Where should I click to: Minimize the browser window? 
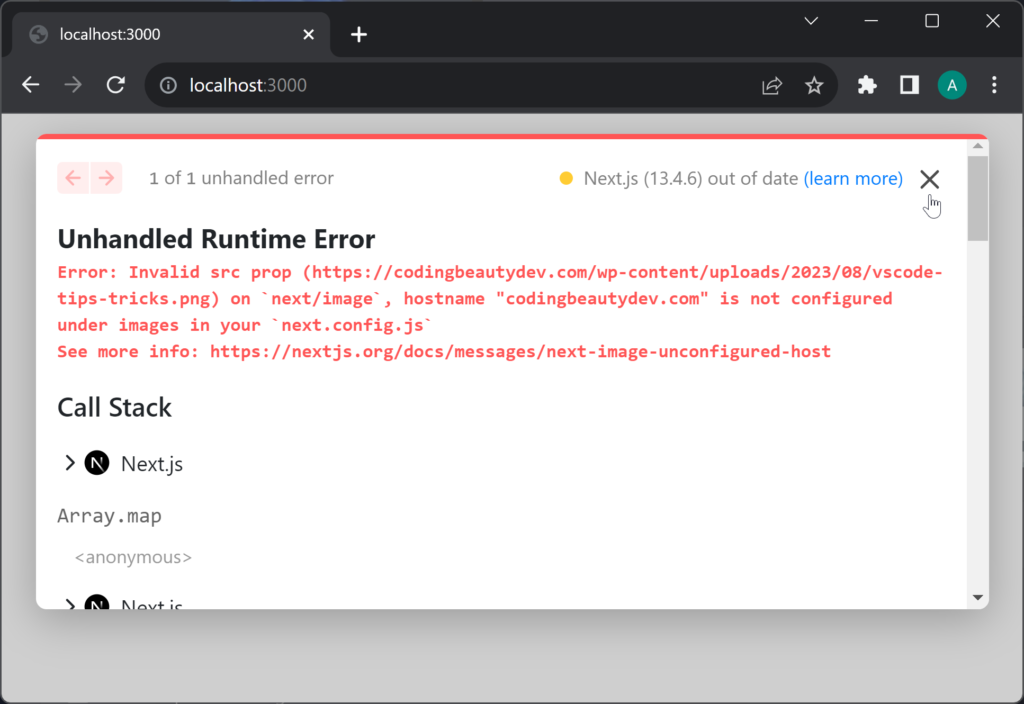tap(871, 21)
